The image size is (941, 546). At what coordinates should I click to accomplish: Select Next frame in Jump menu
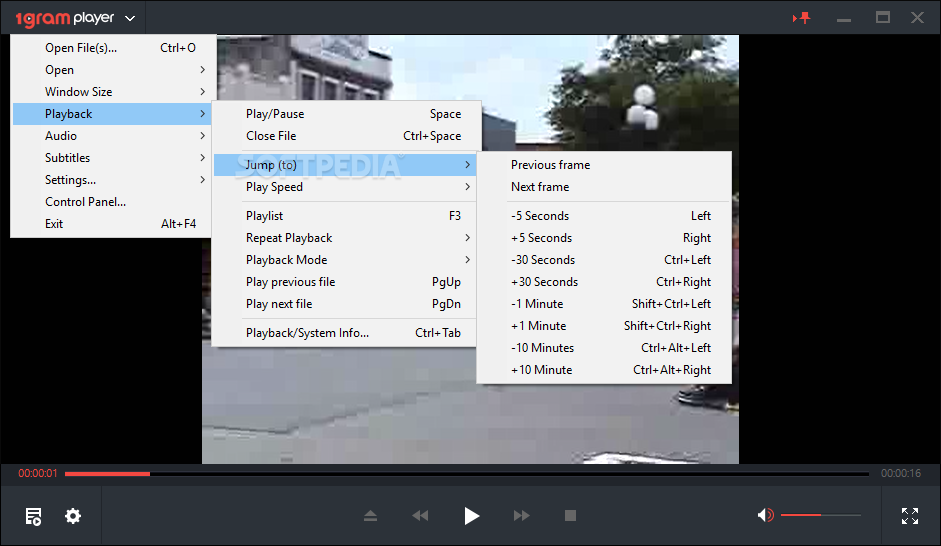(604, 187)
